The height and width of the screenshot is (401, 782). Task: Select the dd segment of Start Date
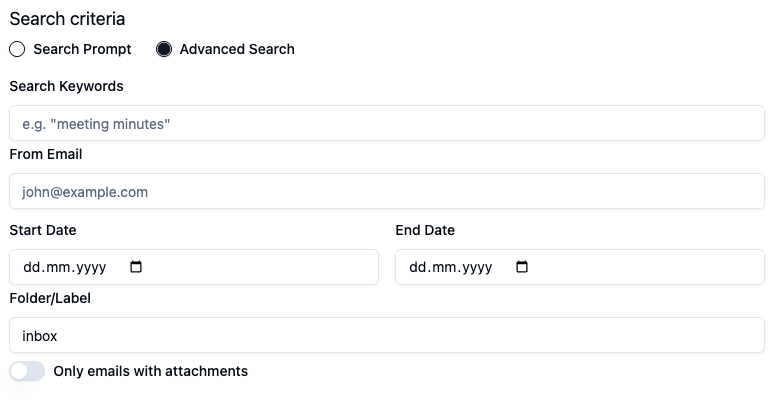pyautogui.click(x=31, y=267)
